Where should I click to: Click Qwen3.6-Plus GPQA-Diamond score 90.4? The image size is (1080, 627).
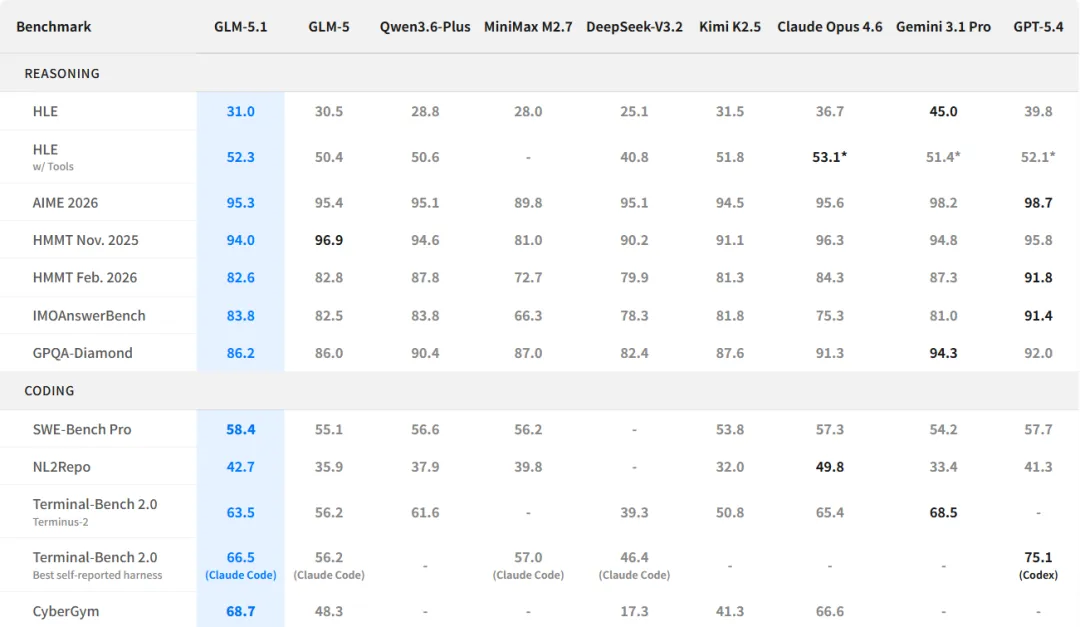(425, 353)
